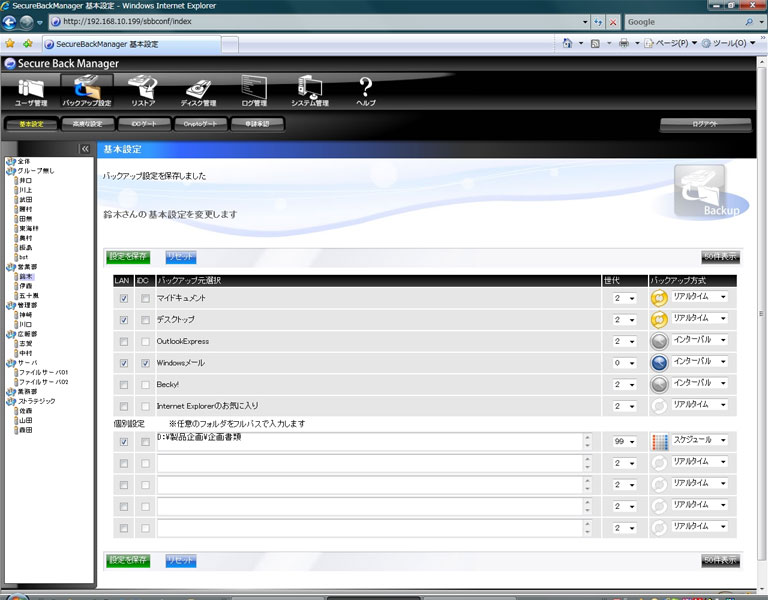768x600 pixels.
Task: Click realtime mode icon for デスクトップ
Action: [659, 319]
